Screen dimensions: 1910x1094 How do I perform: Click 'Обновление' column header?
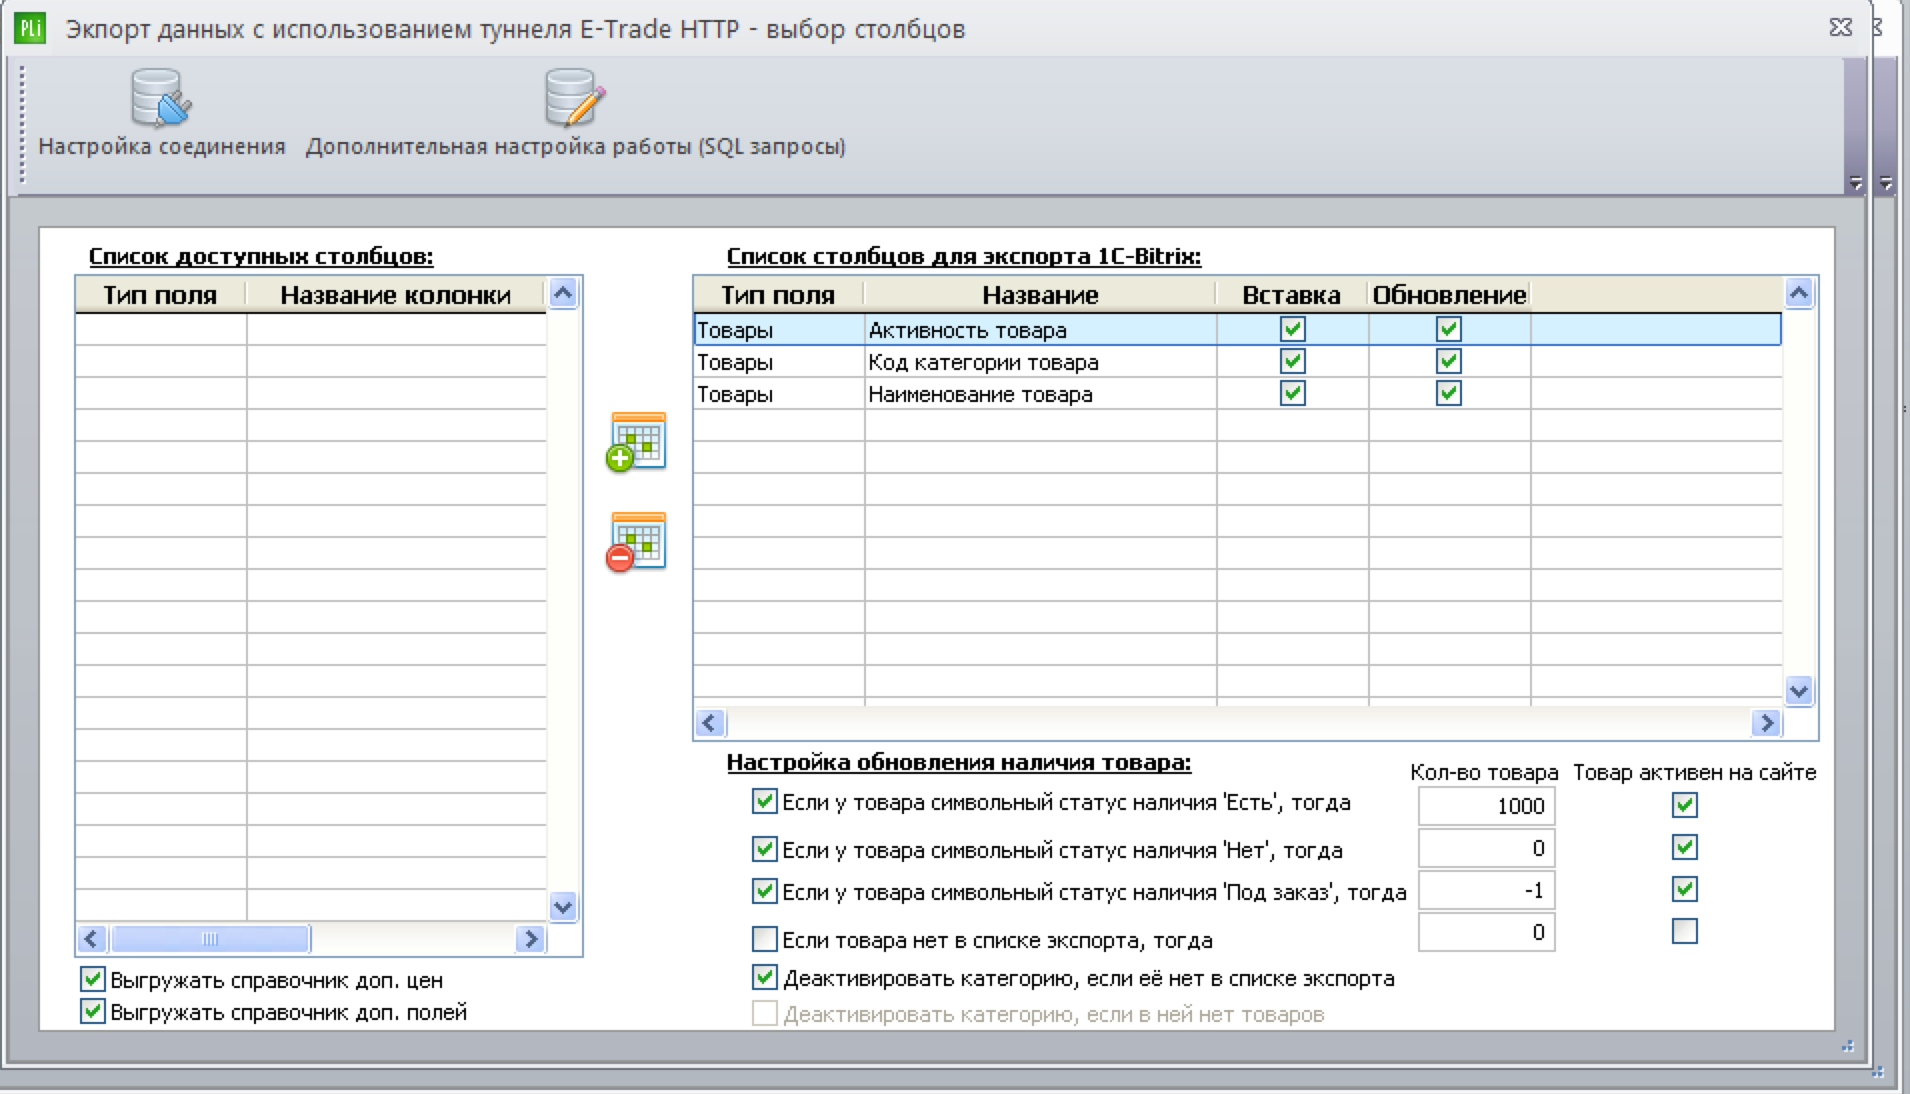click(x=1449, y=295)
